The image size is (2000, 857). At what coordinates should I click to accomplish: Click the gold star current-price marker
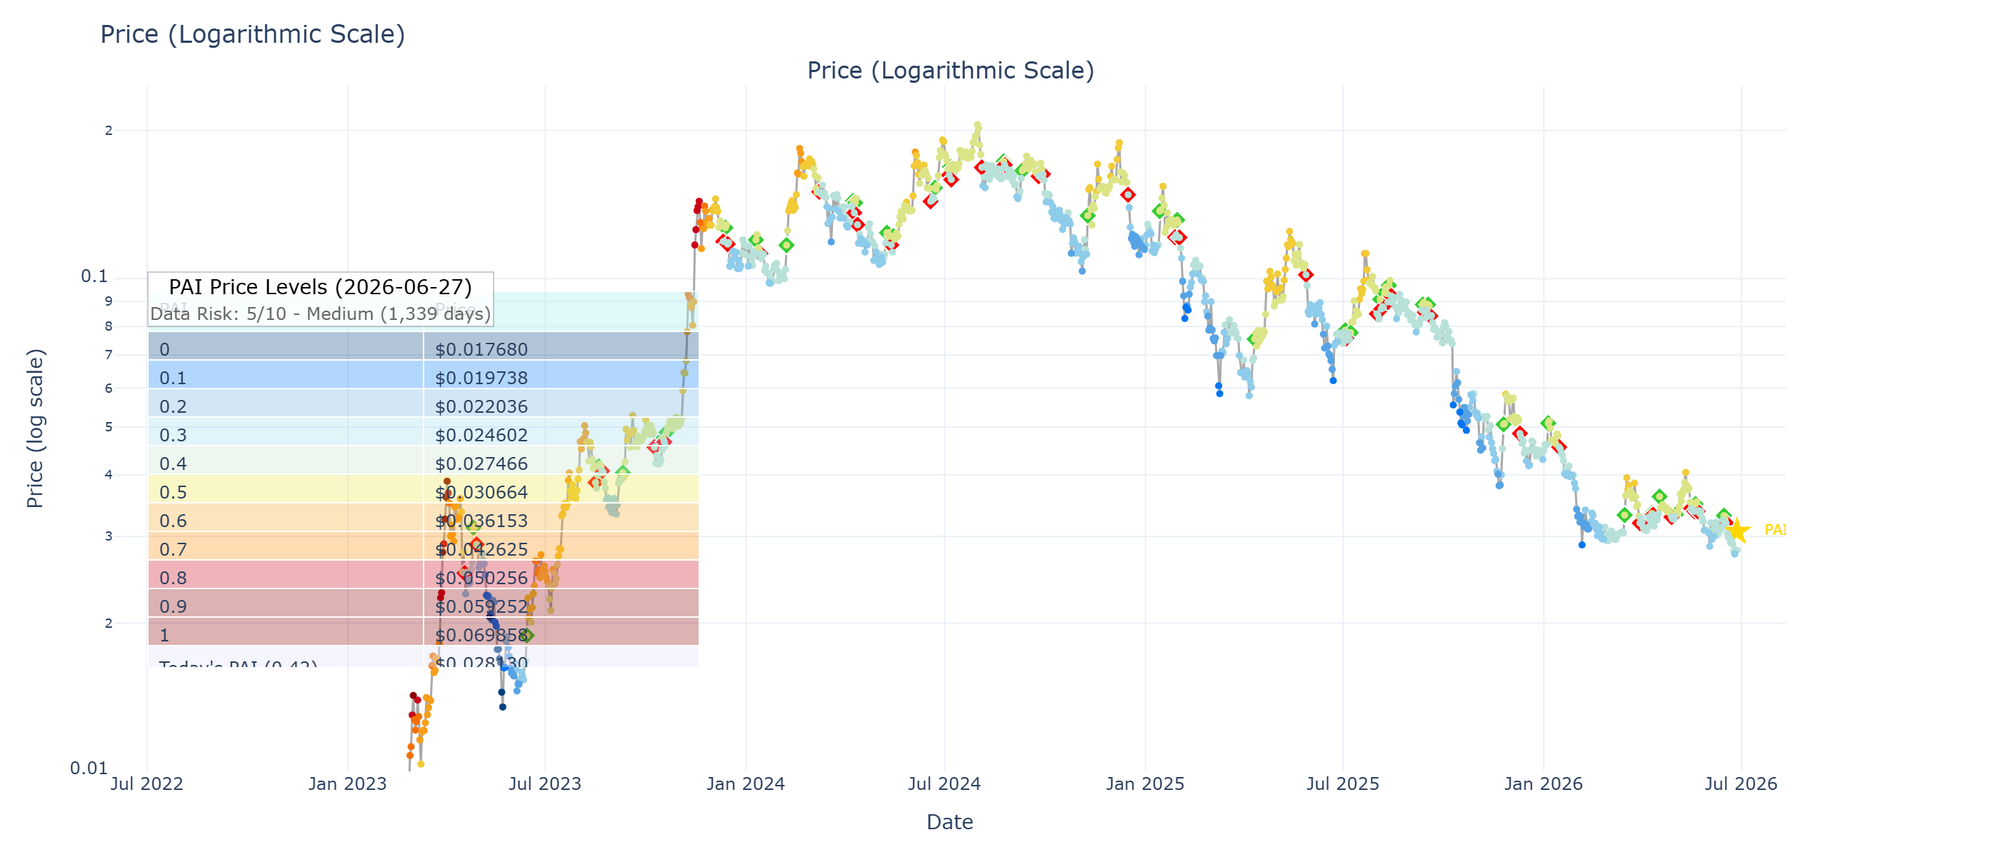tap(1738, 531)
